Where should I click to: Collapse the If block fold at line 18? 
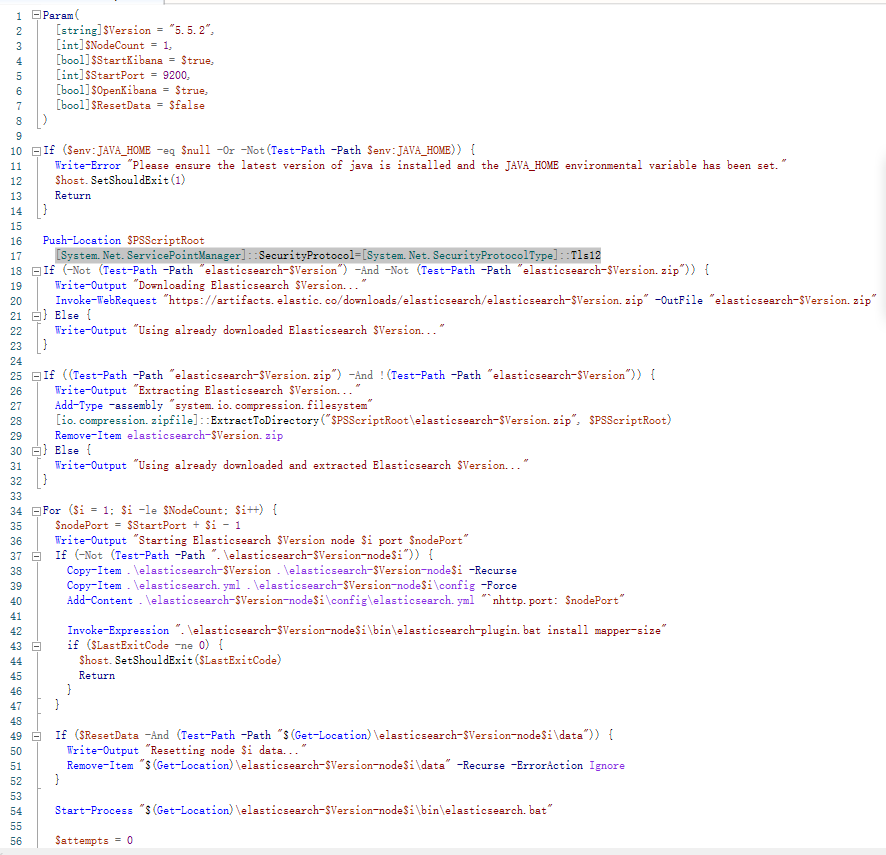36,271
